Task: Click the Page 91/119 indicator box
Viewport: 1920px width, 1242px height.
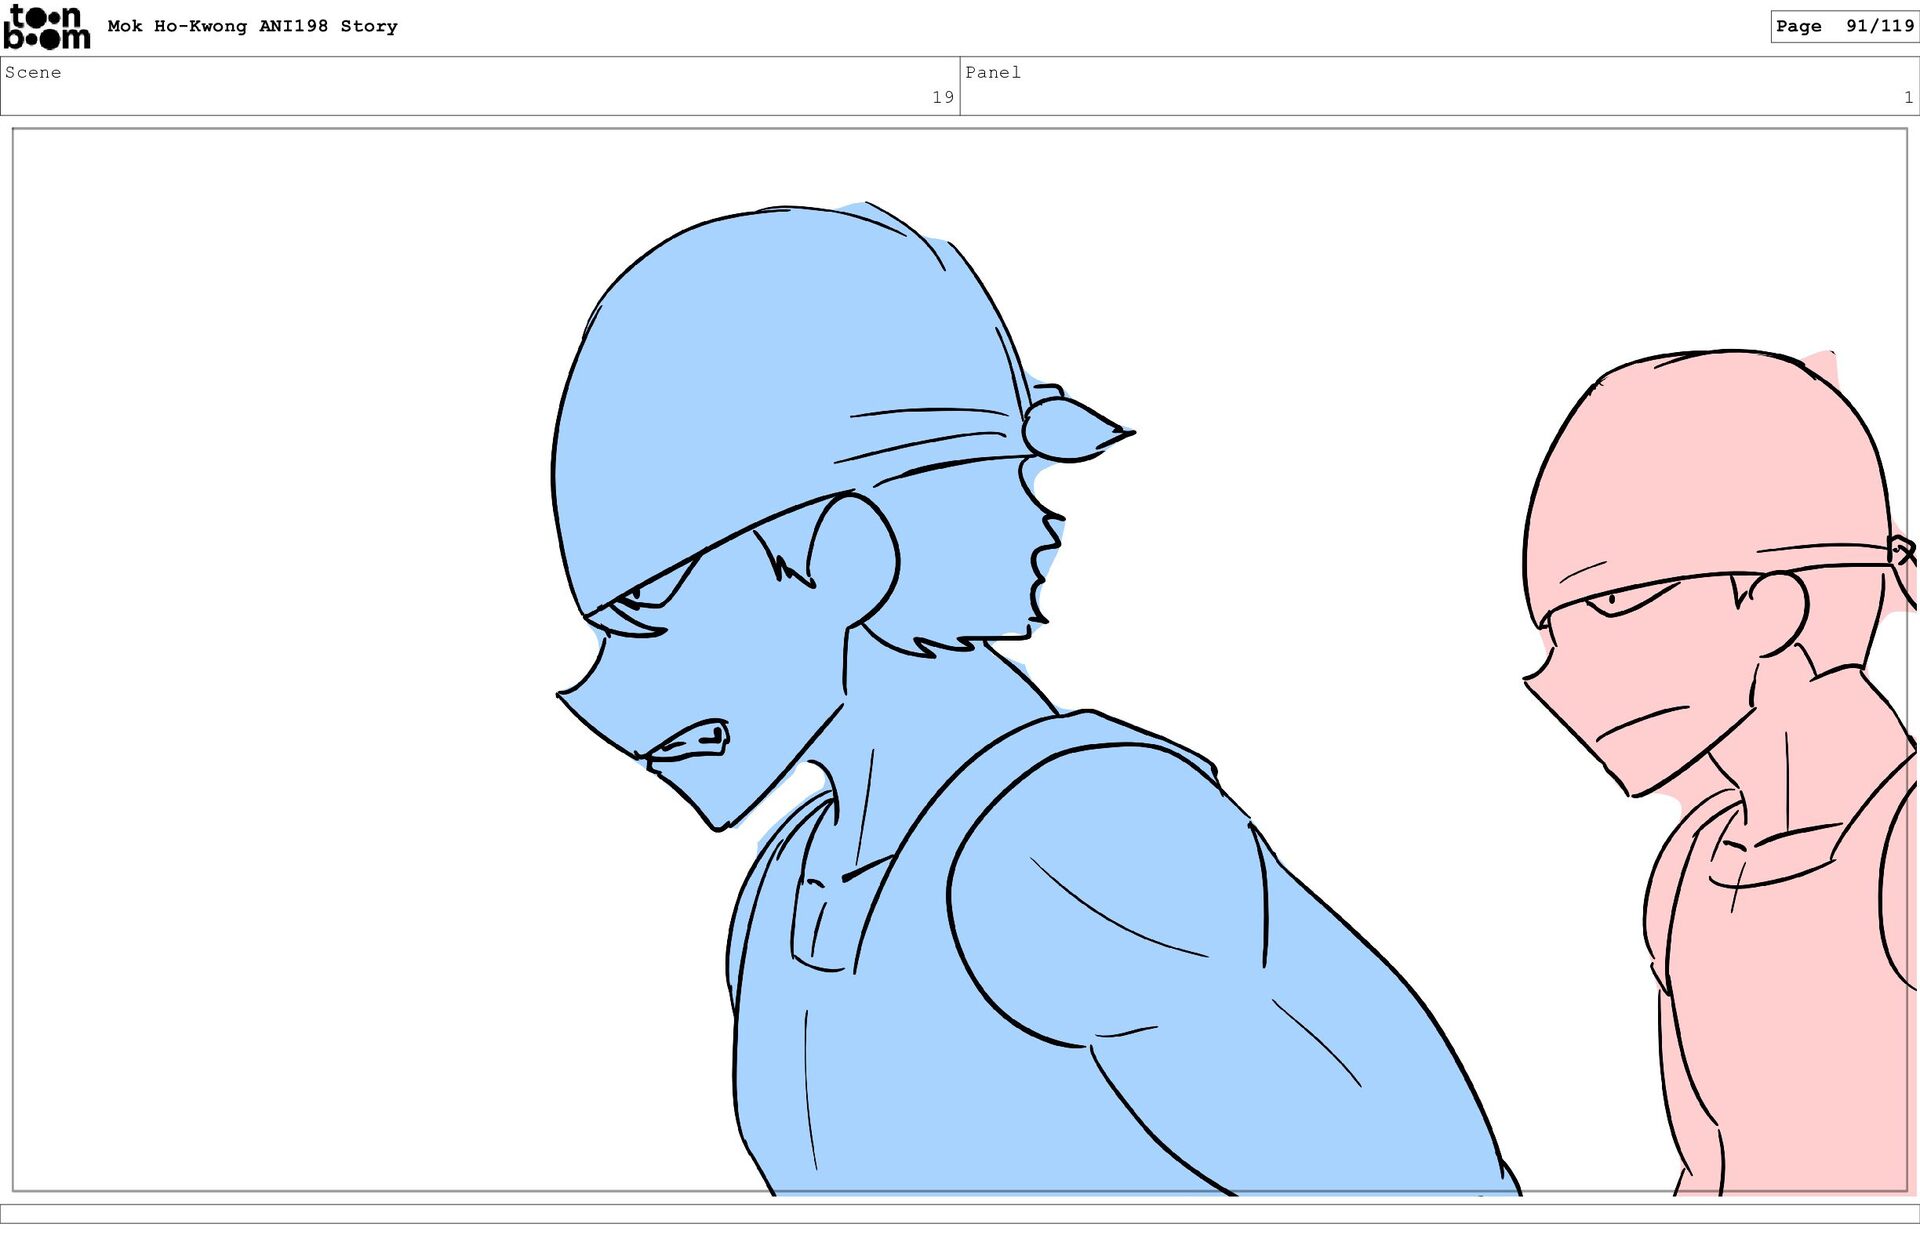Action: coord(1843,26)
